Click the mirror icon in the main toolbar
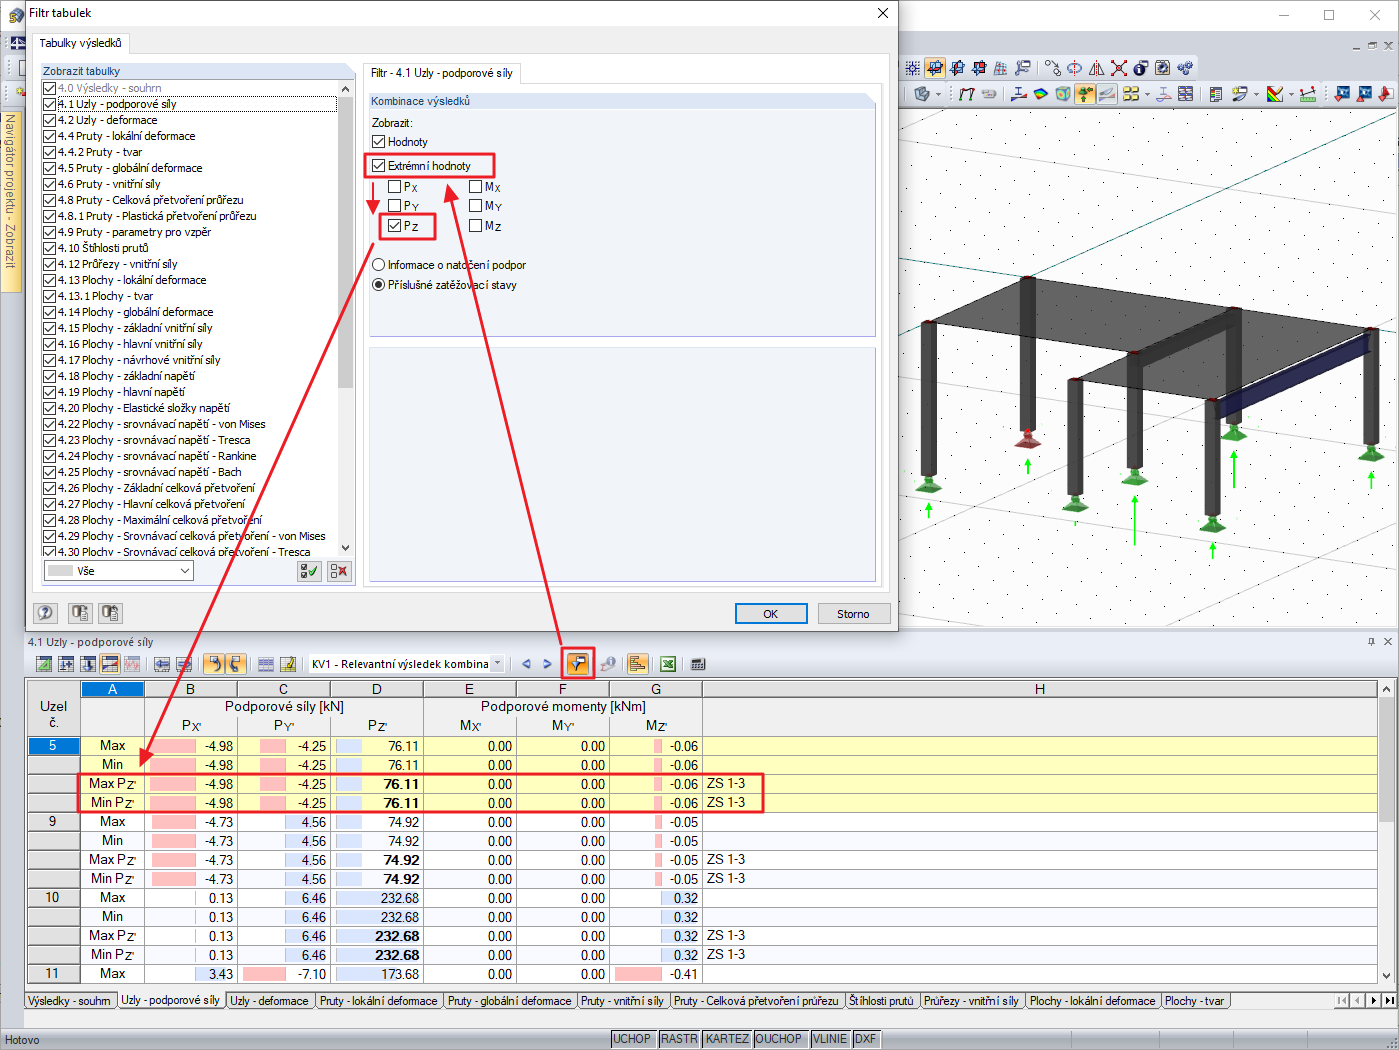Screen dimensions: 1399x1050 [x=1097, y=68]
